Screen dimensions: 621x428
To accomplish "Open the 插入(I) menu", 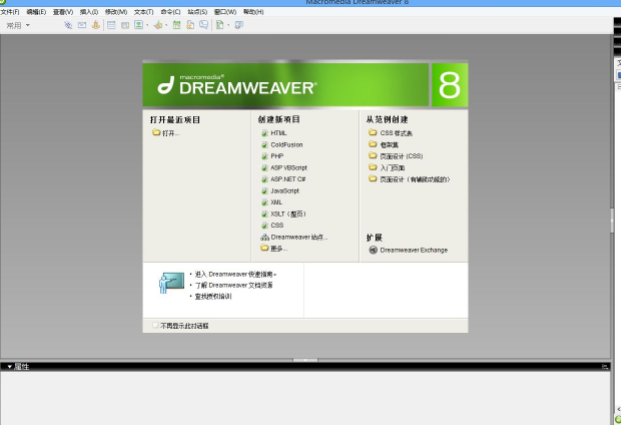I will (x=89, y=12).
